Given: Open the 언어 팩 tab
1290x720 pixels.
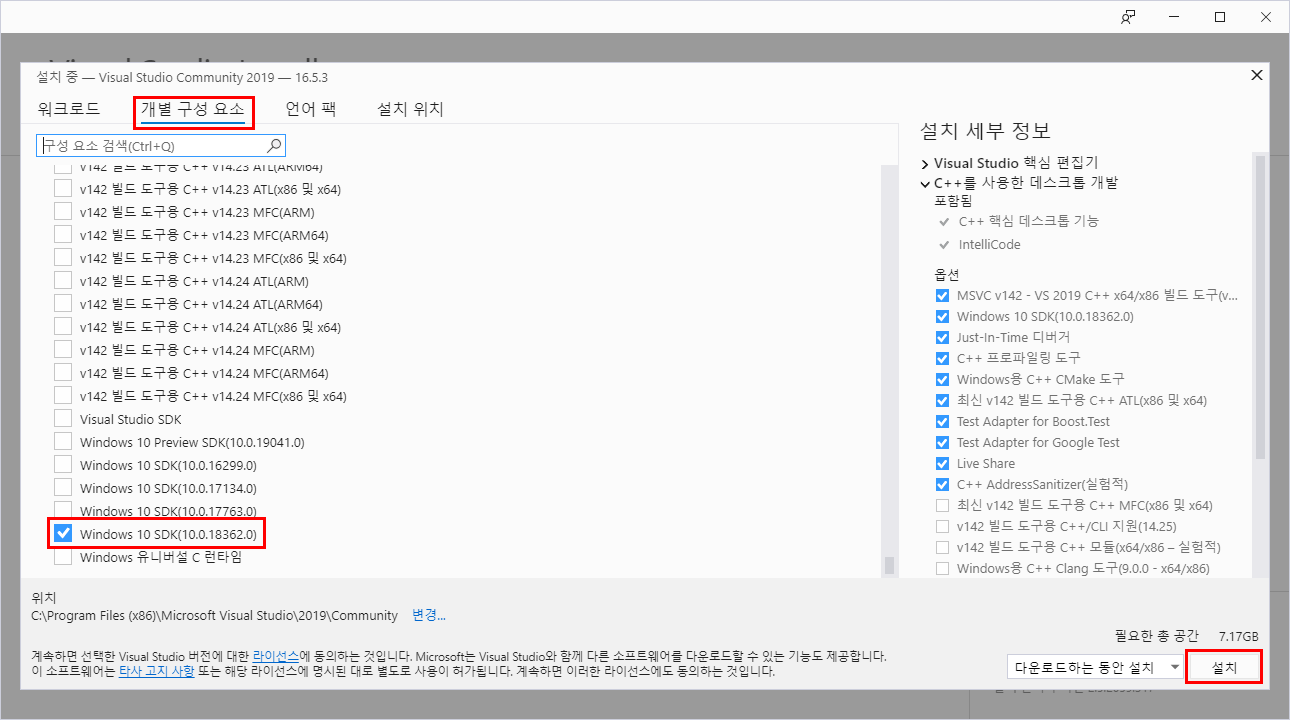Looking at the screenshot, I should (310, 109).
